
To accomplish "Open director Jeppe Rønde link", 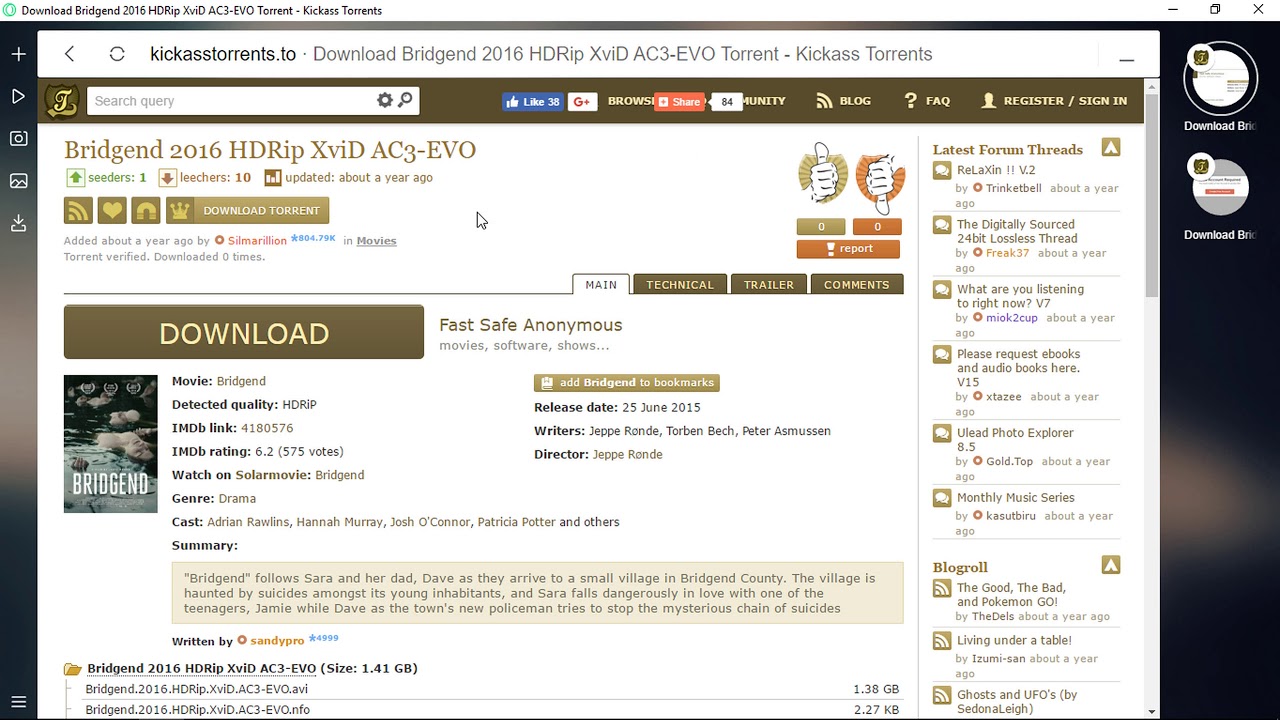I will [x=627, y=455].
